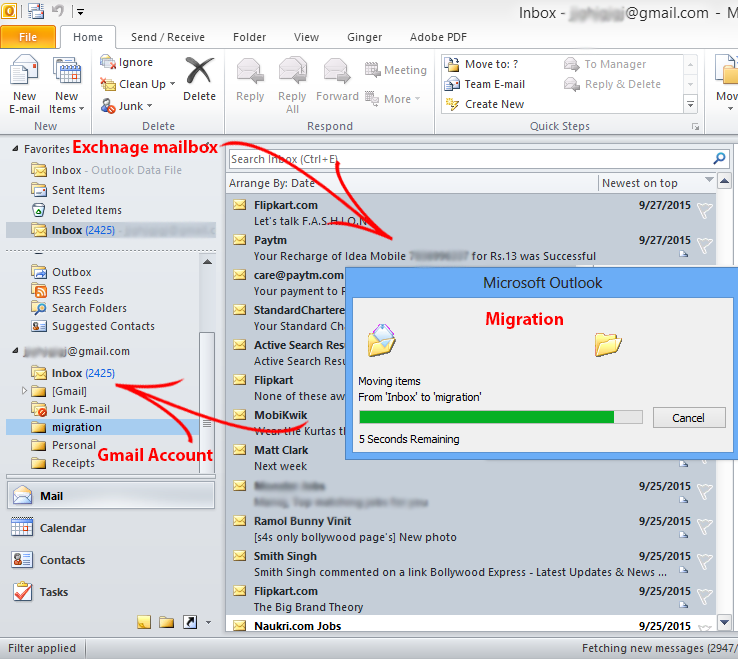Viewport: 738px width, 660px height.
Task: Open the Ginger tab
Action: (364, 37)
